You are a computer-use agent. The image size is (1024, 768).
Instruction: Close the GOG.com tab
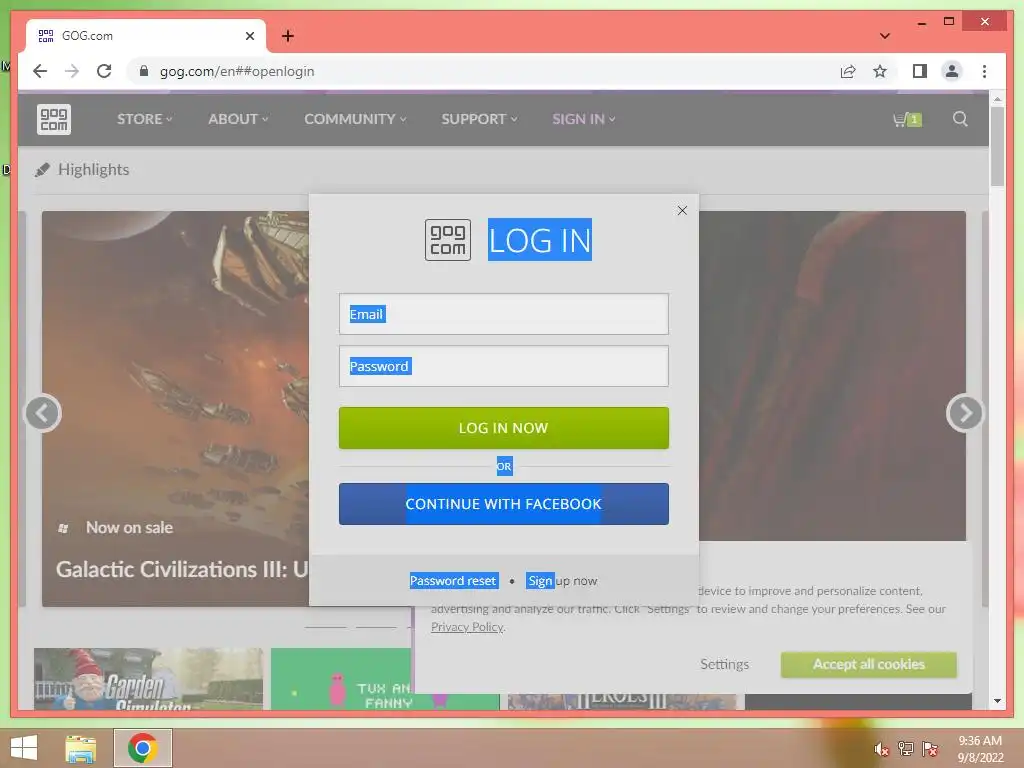pos(249,36)
